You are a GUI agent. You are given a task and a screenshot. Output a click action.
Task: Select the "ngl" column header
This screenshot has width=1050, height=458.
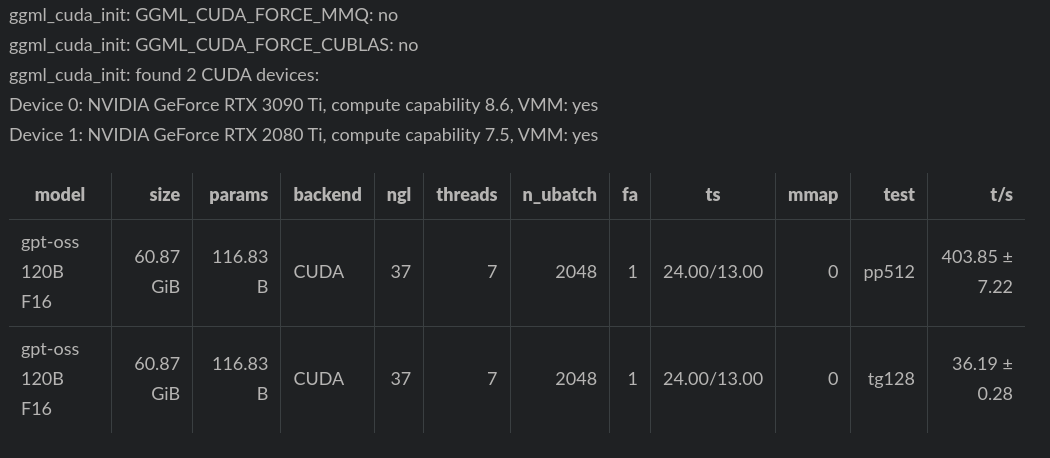coord(399,195)
